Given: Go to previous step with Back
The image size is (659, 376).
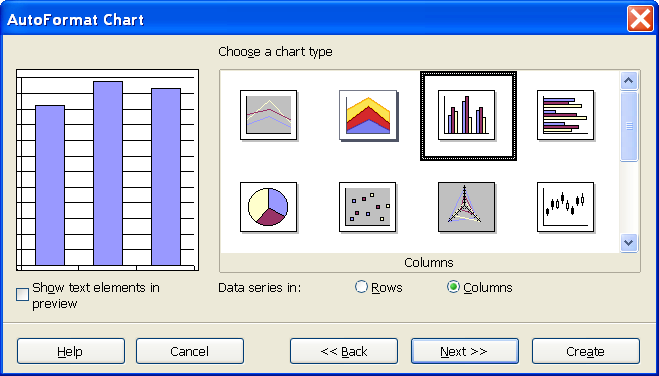Looking at the screenshot, I should (344, 351).
